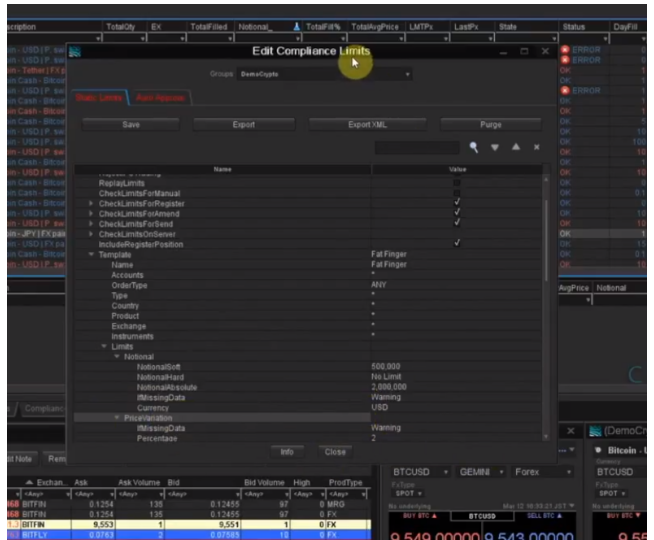Click the Percentage value 2
Viewport: 654px width, 540px height.
[374, 438]
